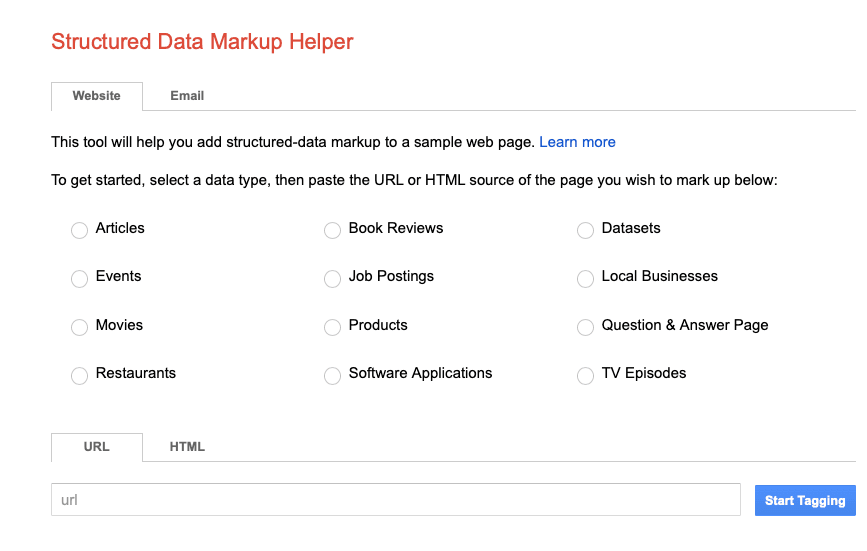
Task: Select the Job Postings option
Action: click(x=333, y=279)
